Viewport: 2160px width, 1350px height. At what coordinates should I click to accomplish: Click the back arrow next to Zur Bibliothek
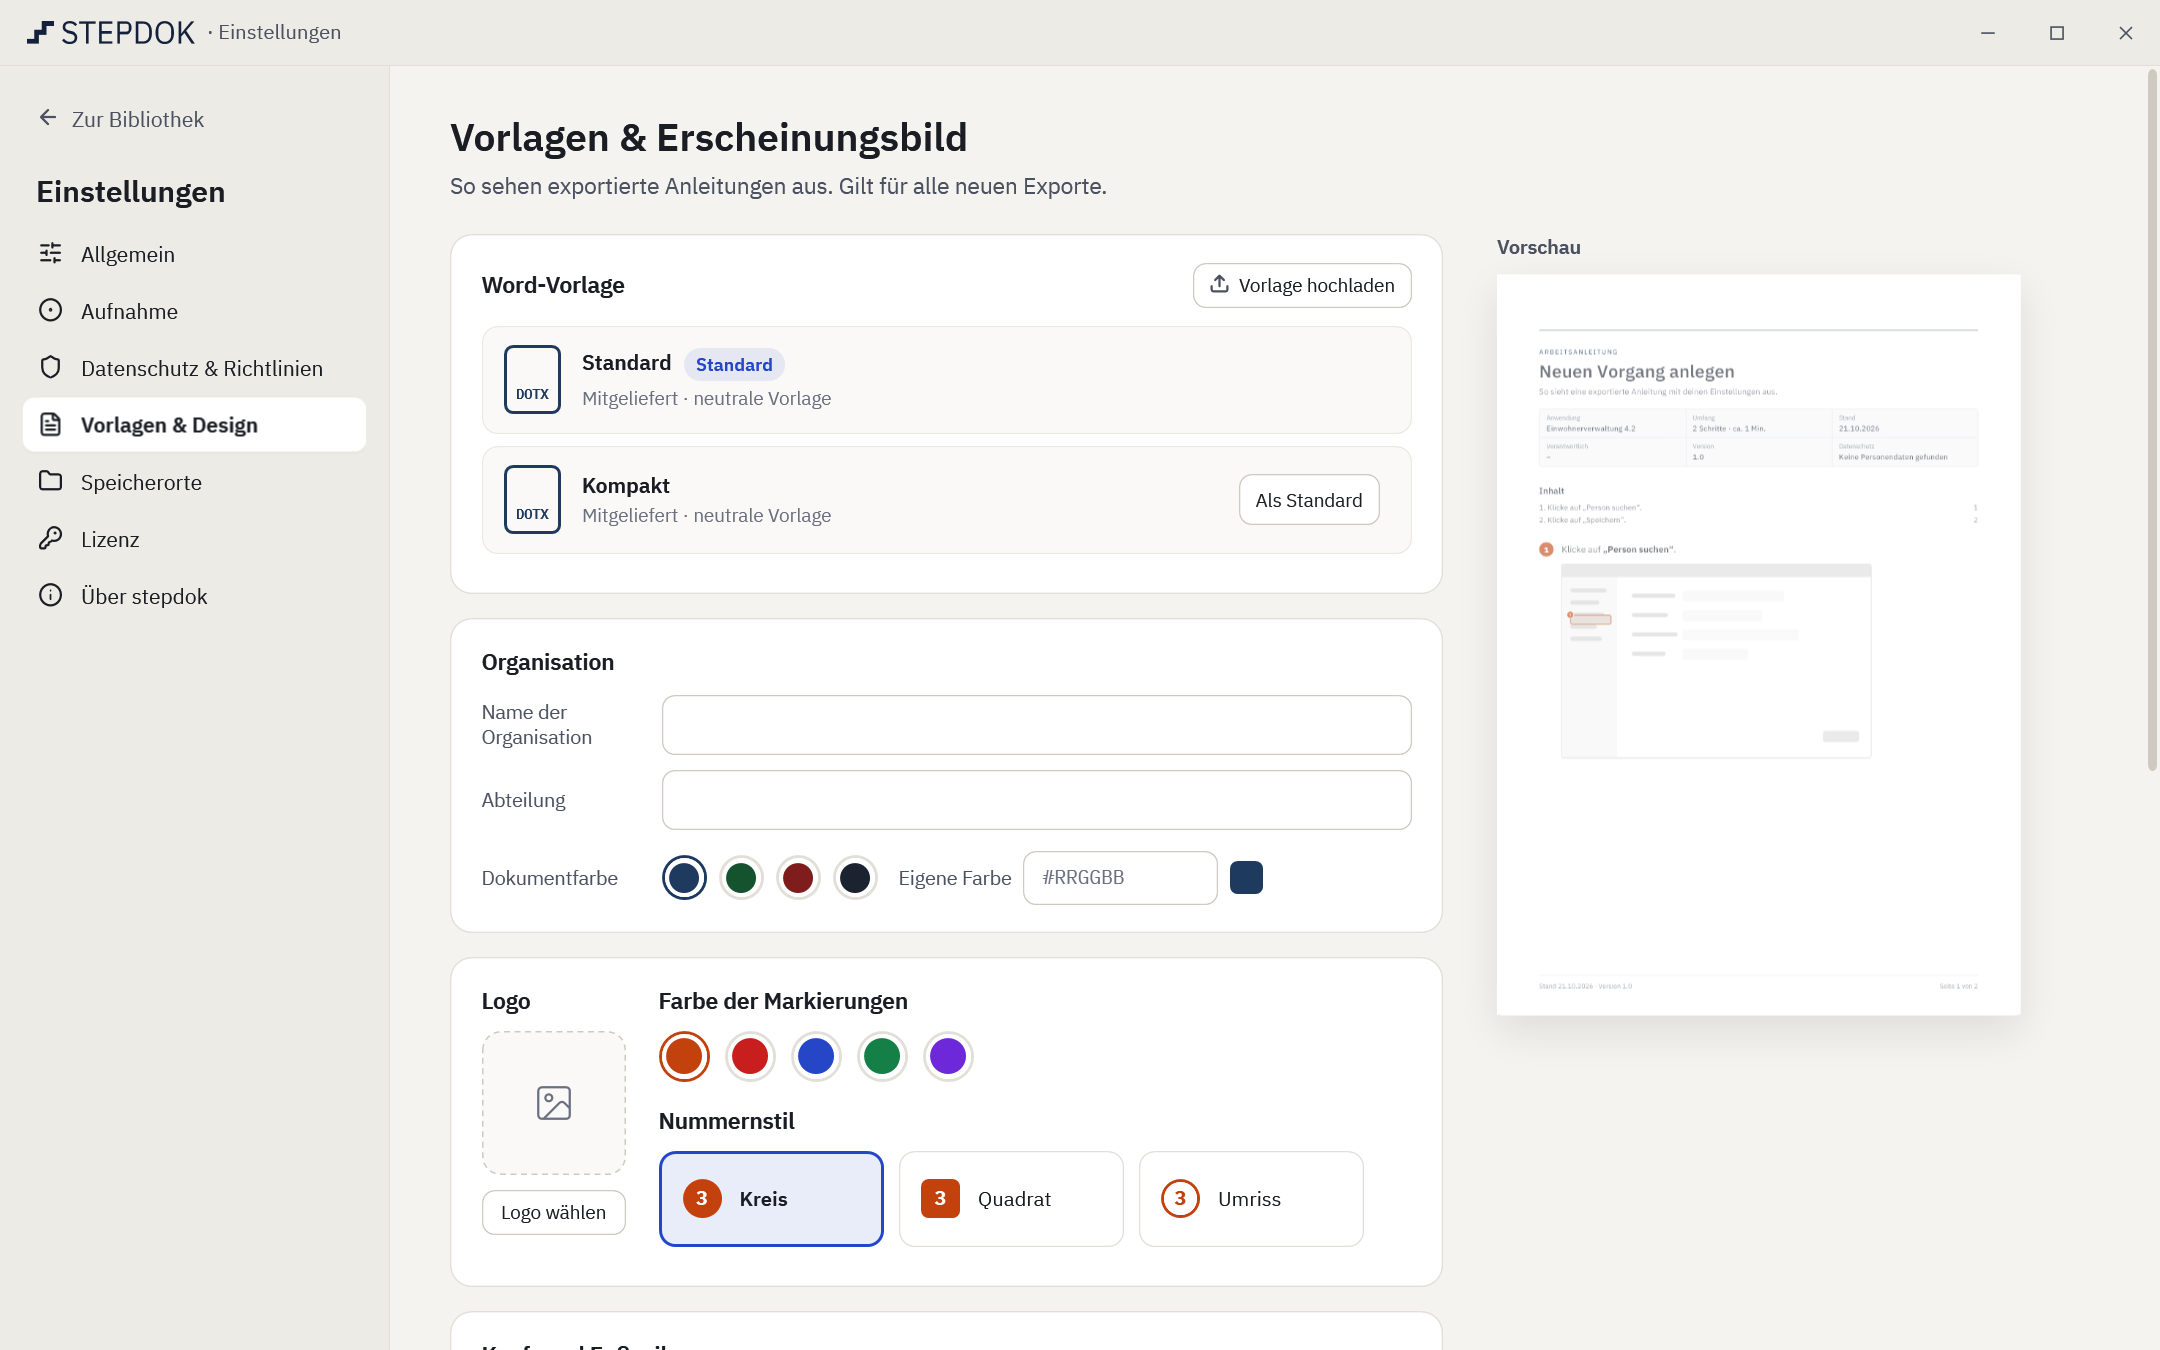pos(48,118)
